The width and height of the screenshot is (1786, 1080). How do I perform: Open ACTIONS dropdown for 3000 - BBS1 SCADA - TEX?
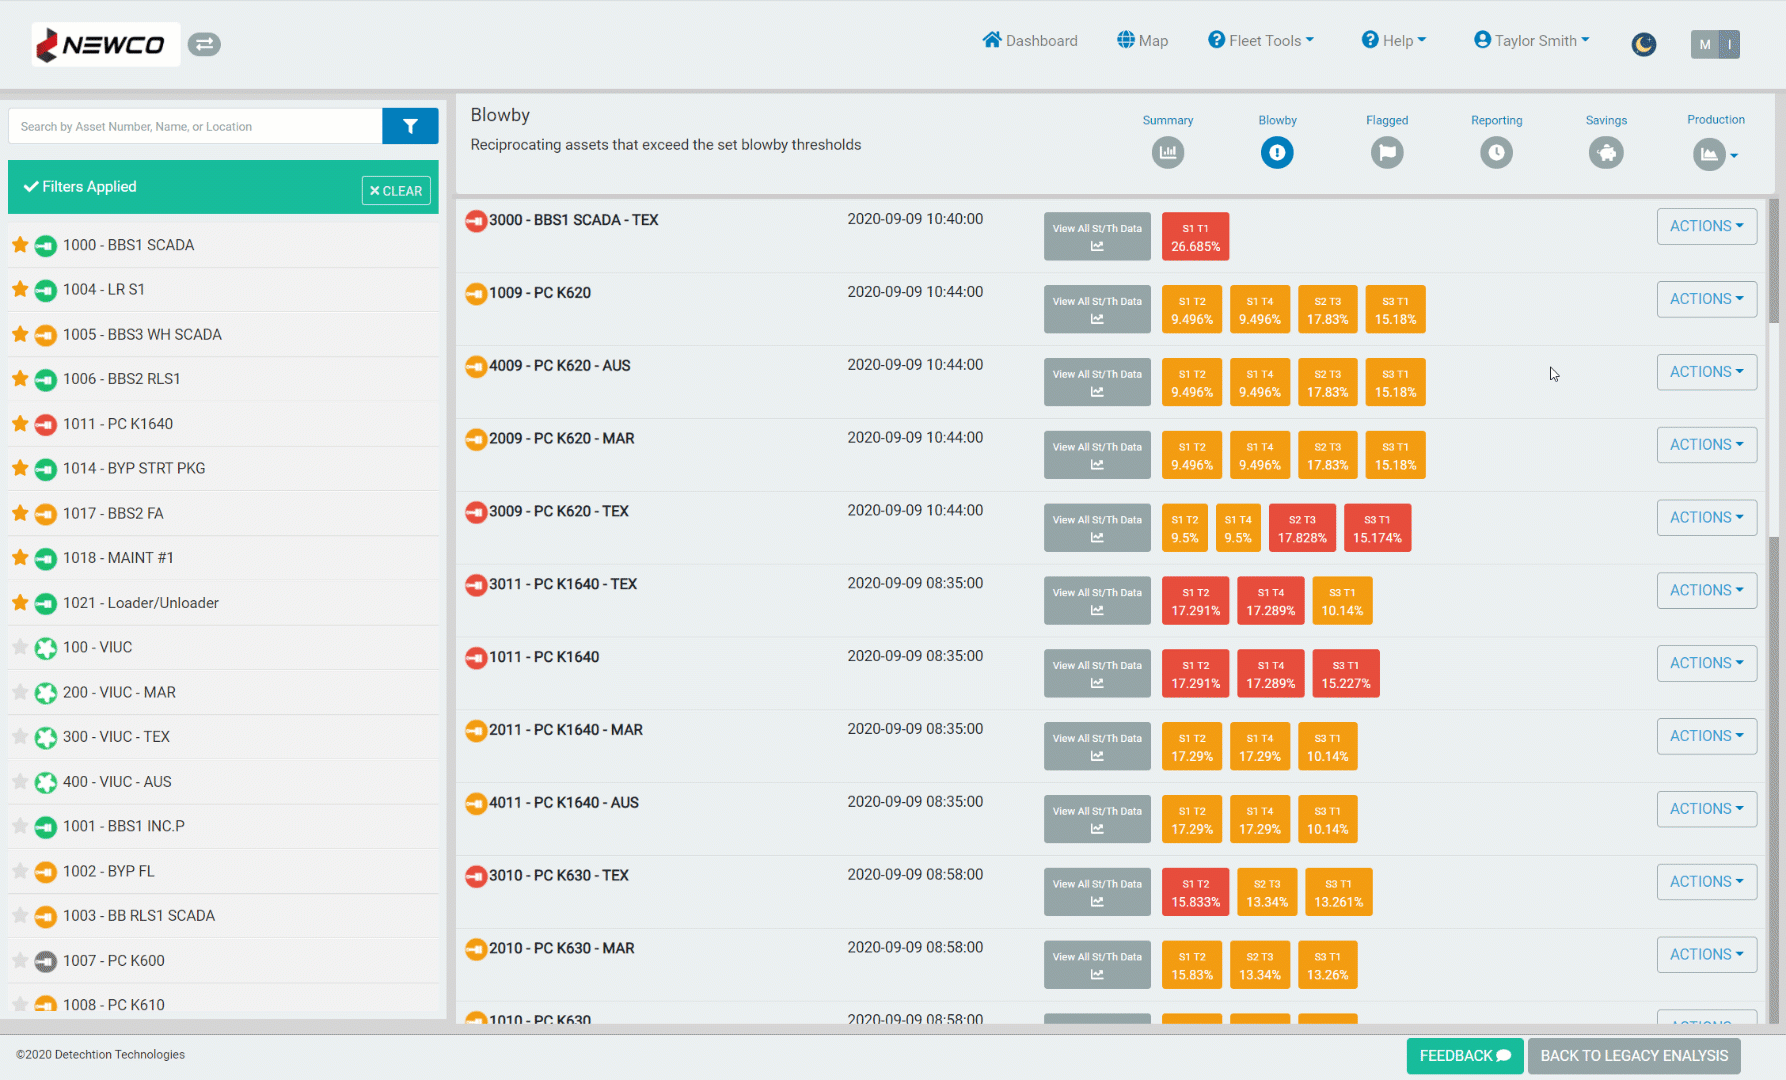(1706, 226)
